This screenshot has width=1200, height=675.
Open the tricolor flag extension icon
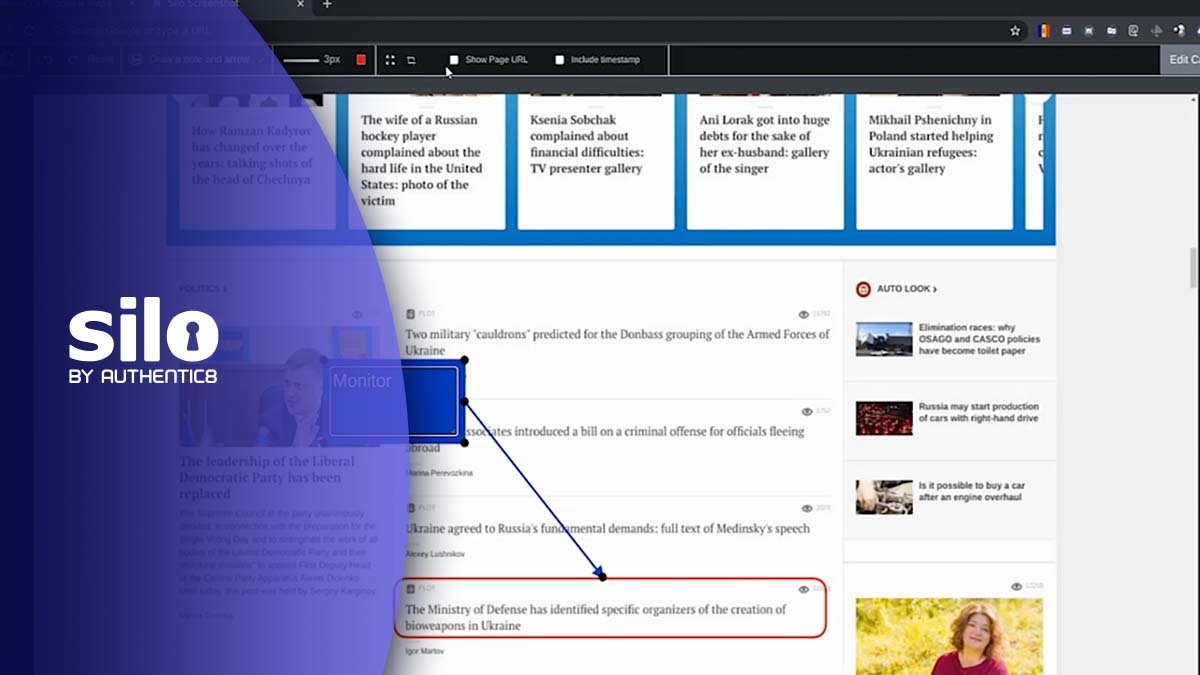(1044, 31)
